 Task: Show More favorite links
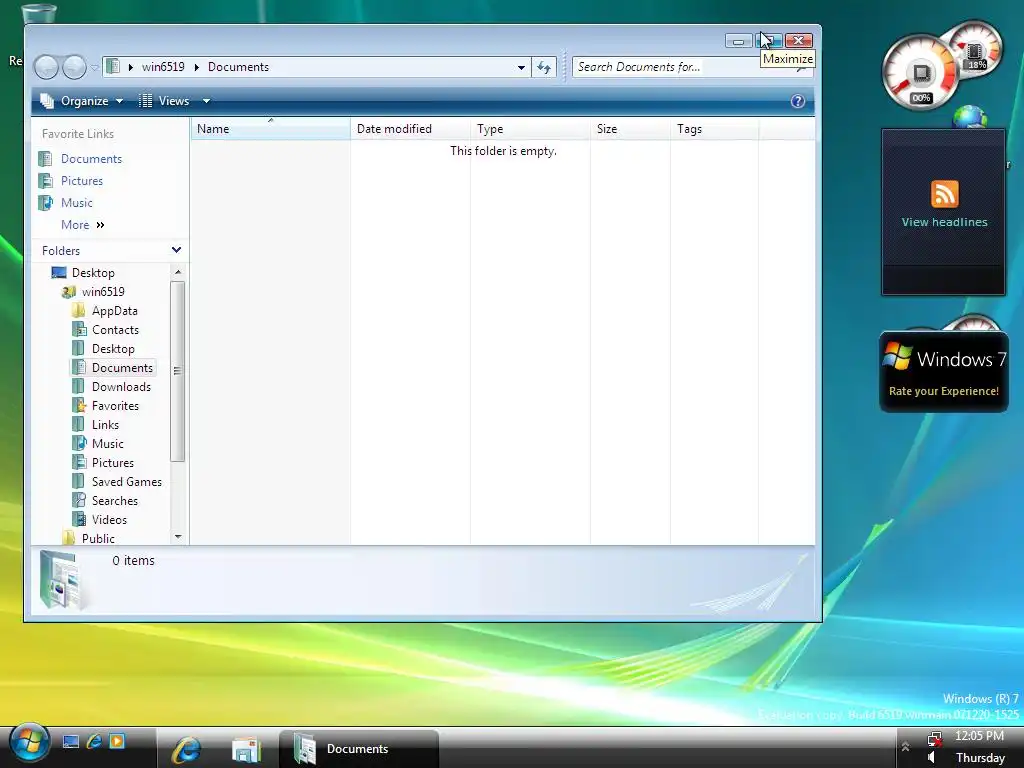(82, 225)
